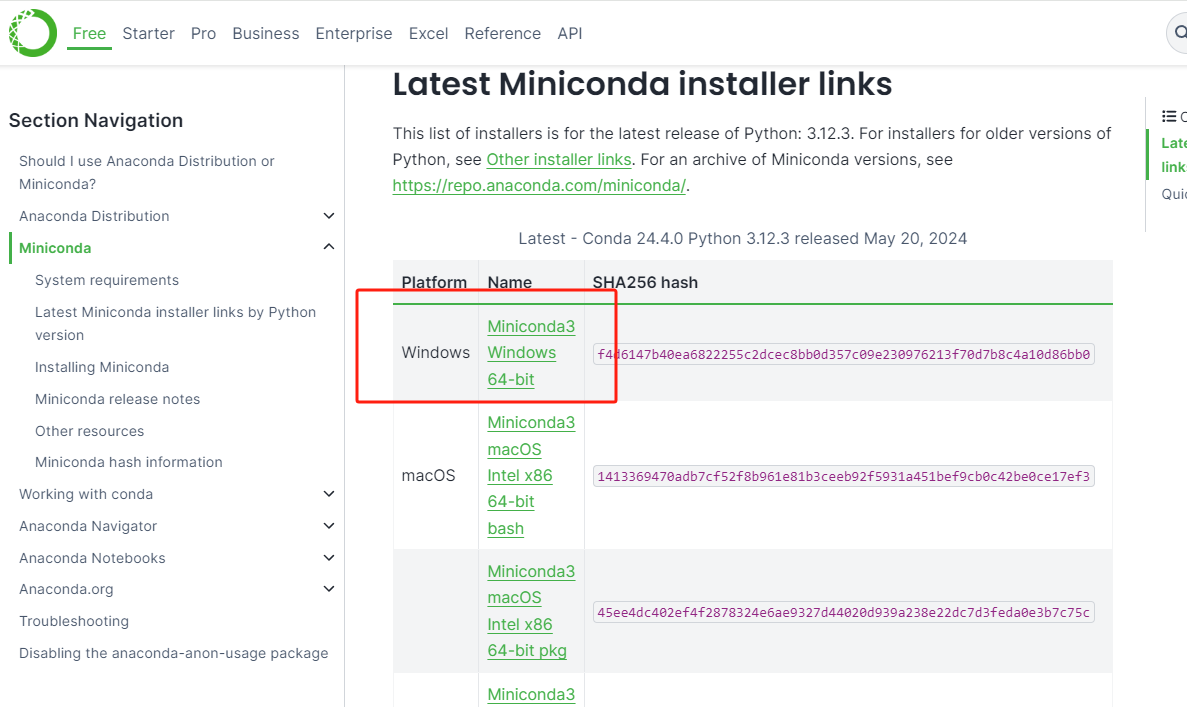This screenshot has height=707, width=1187.
Task: Open the "Other installer links" link
Action: 558,159
